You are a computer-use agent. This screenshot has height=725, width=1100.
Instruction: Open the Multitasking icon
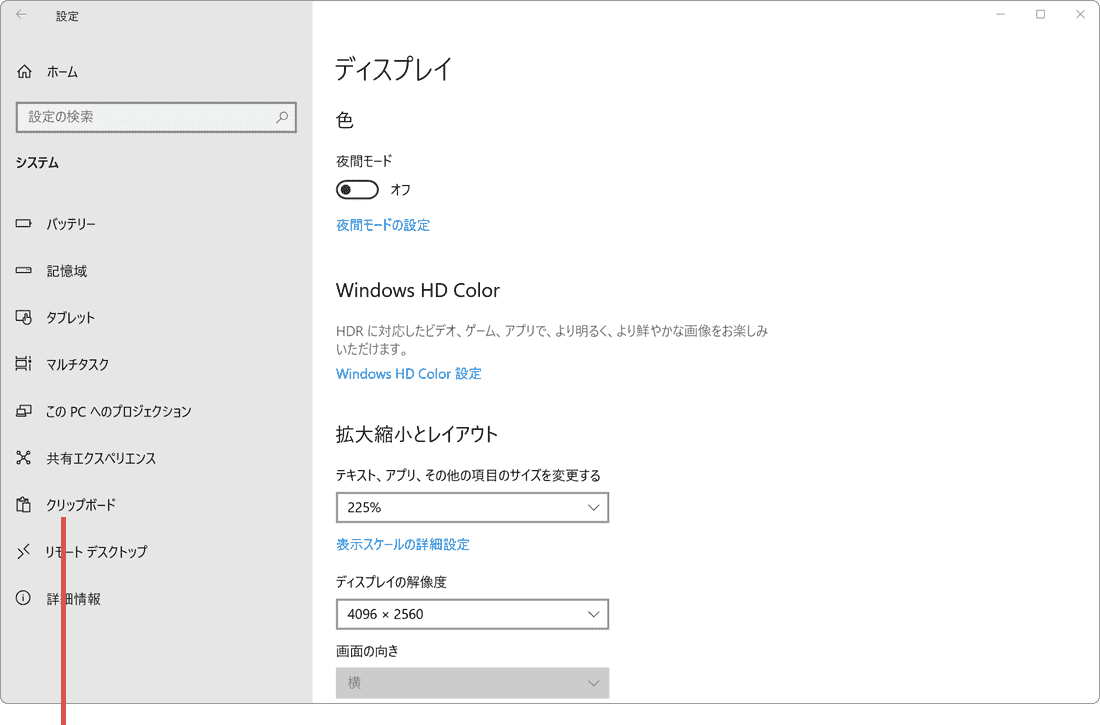(22, 364)
